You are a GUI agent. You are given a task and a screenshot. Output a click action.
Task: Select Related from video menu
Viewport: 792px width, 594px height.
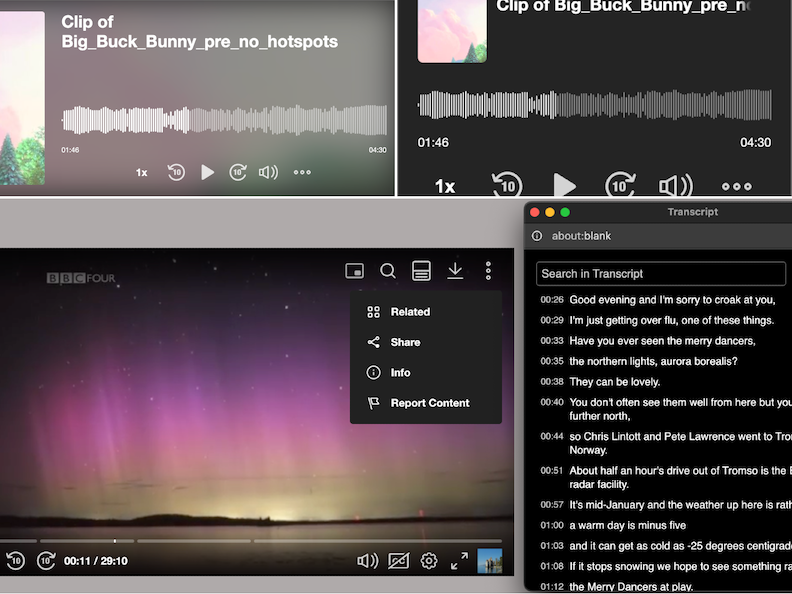(x=425, y=312)
